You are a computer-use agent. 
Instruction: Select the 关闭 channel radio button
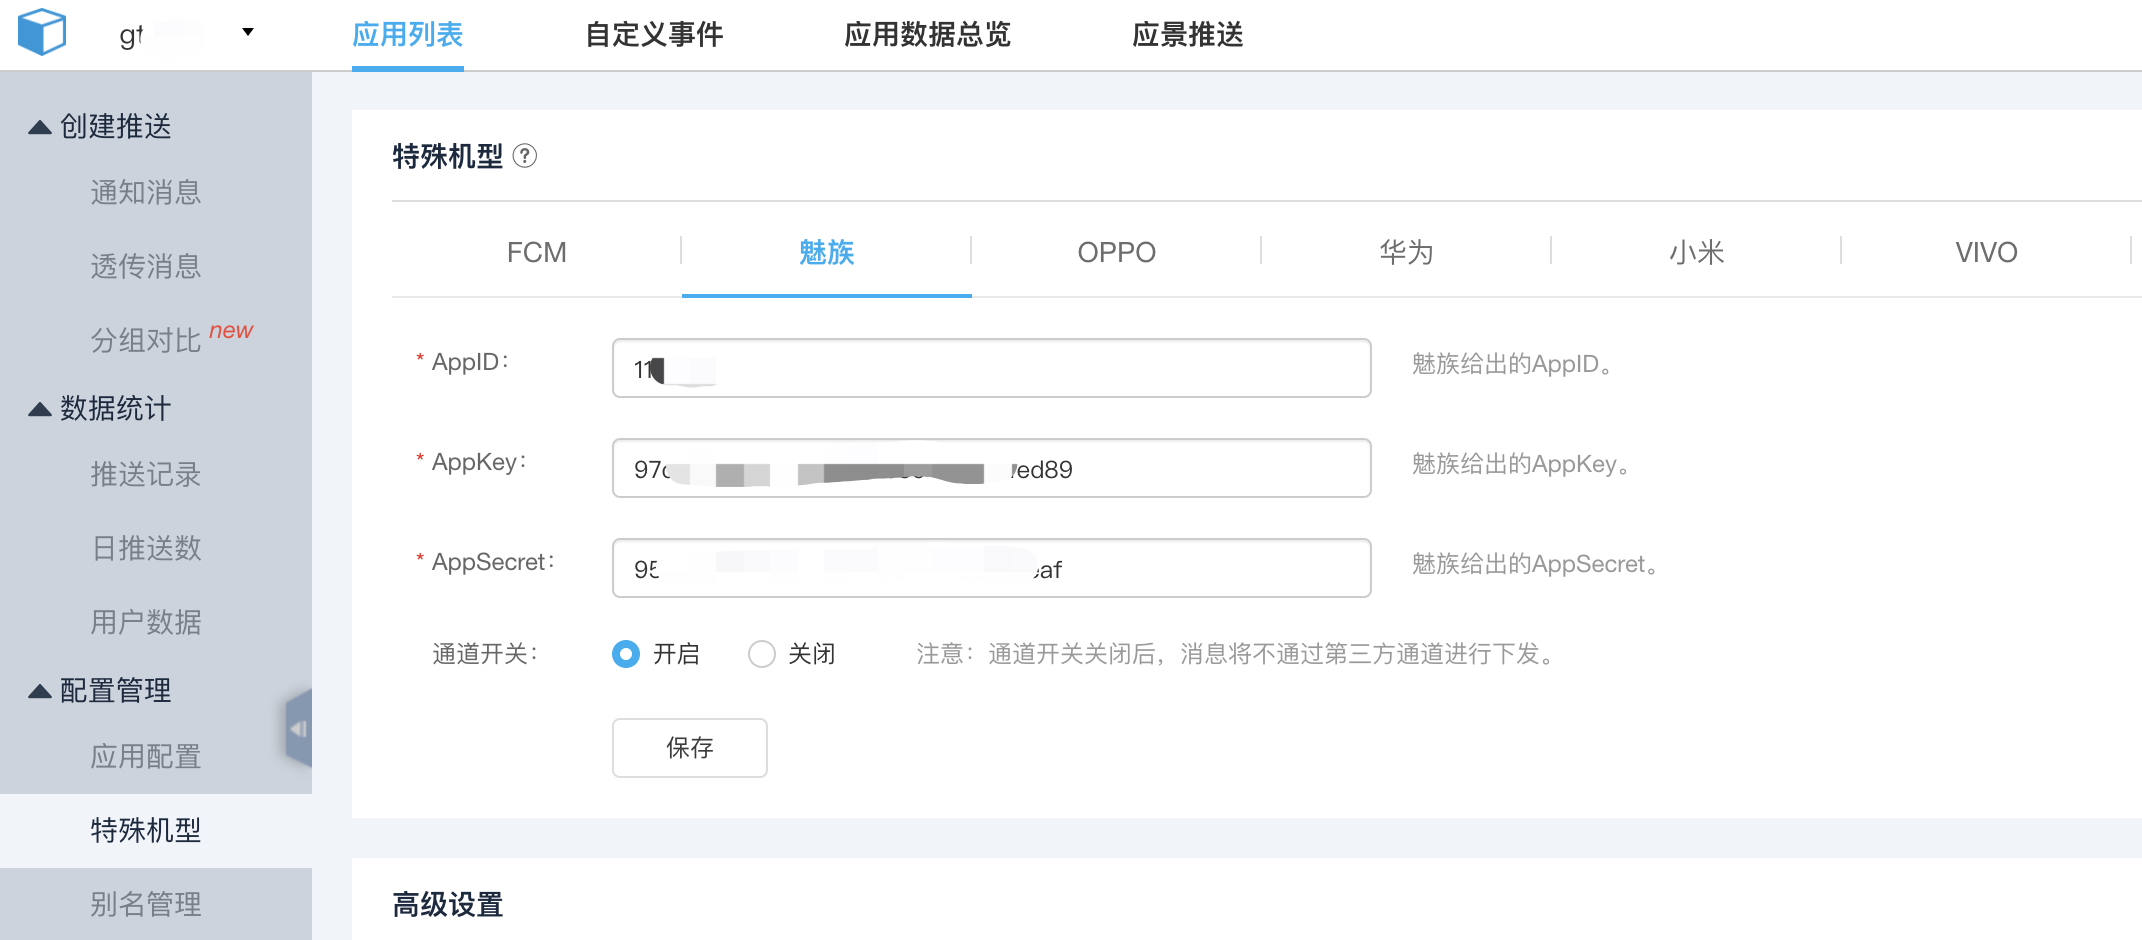762,654
